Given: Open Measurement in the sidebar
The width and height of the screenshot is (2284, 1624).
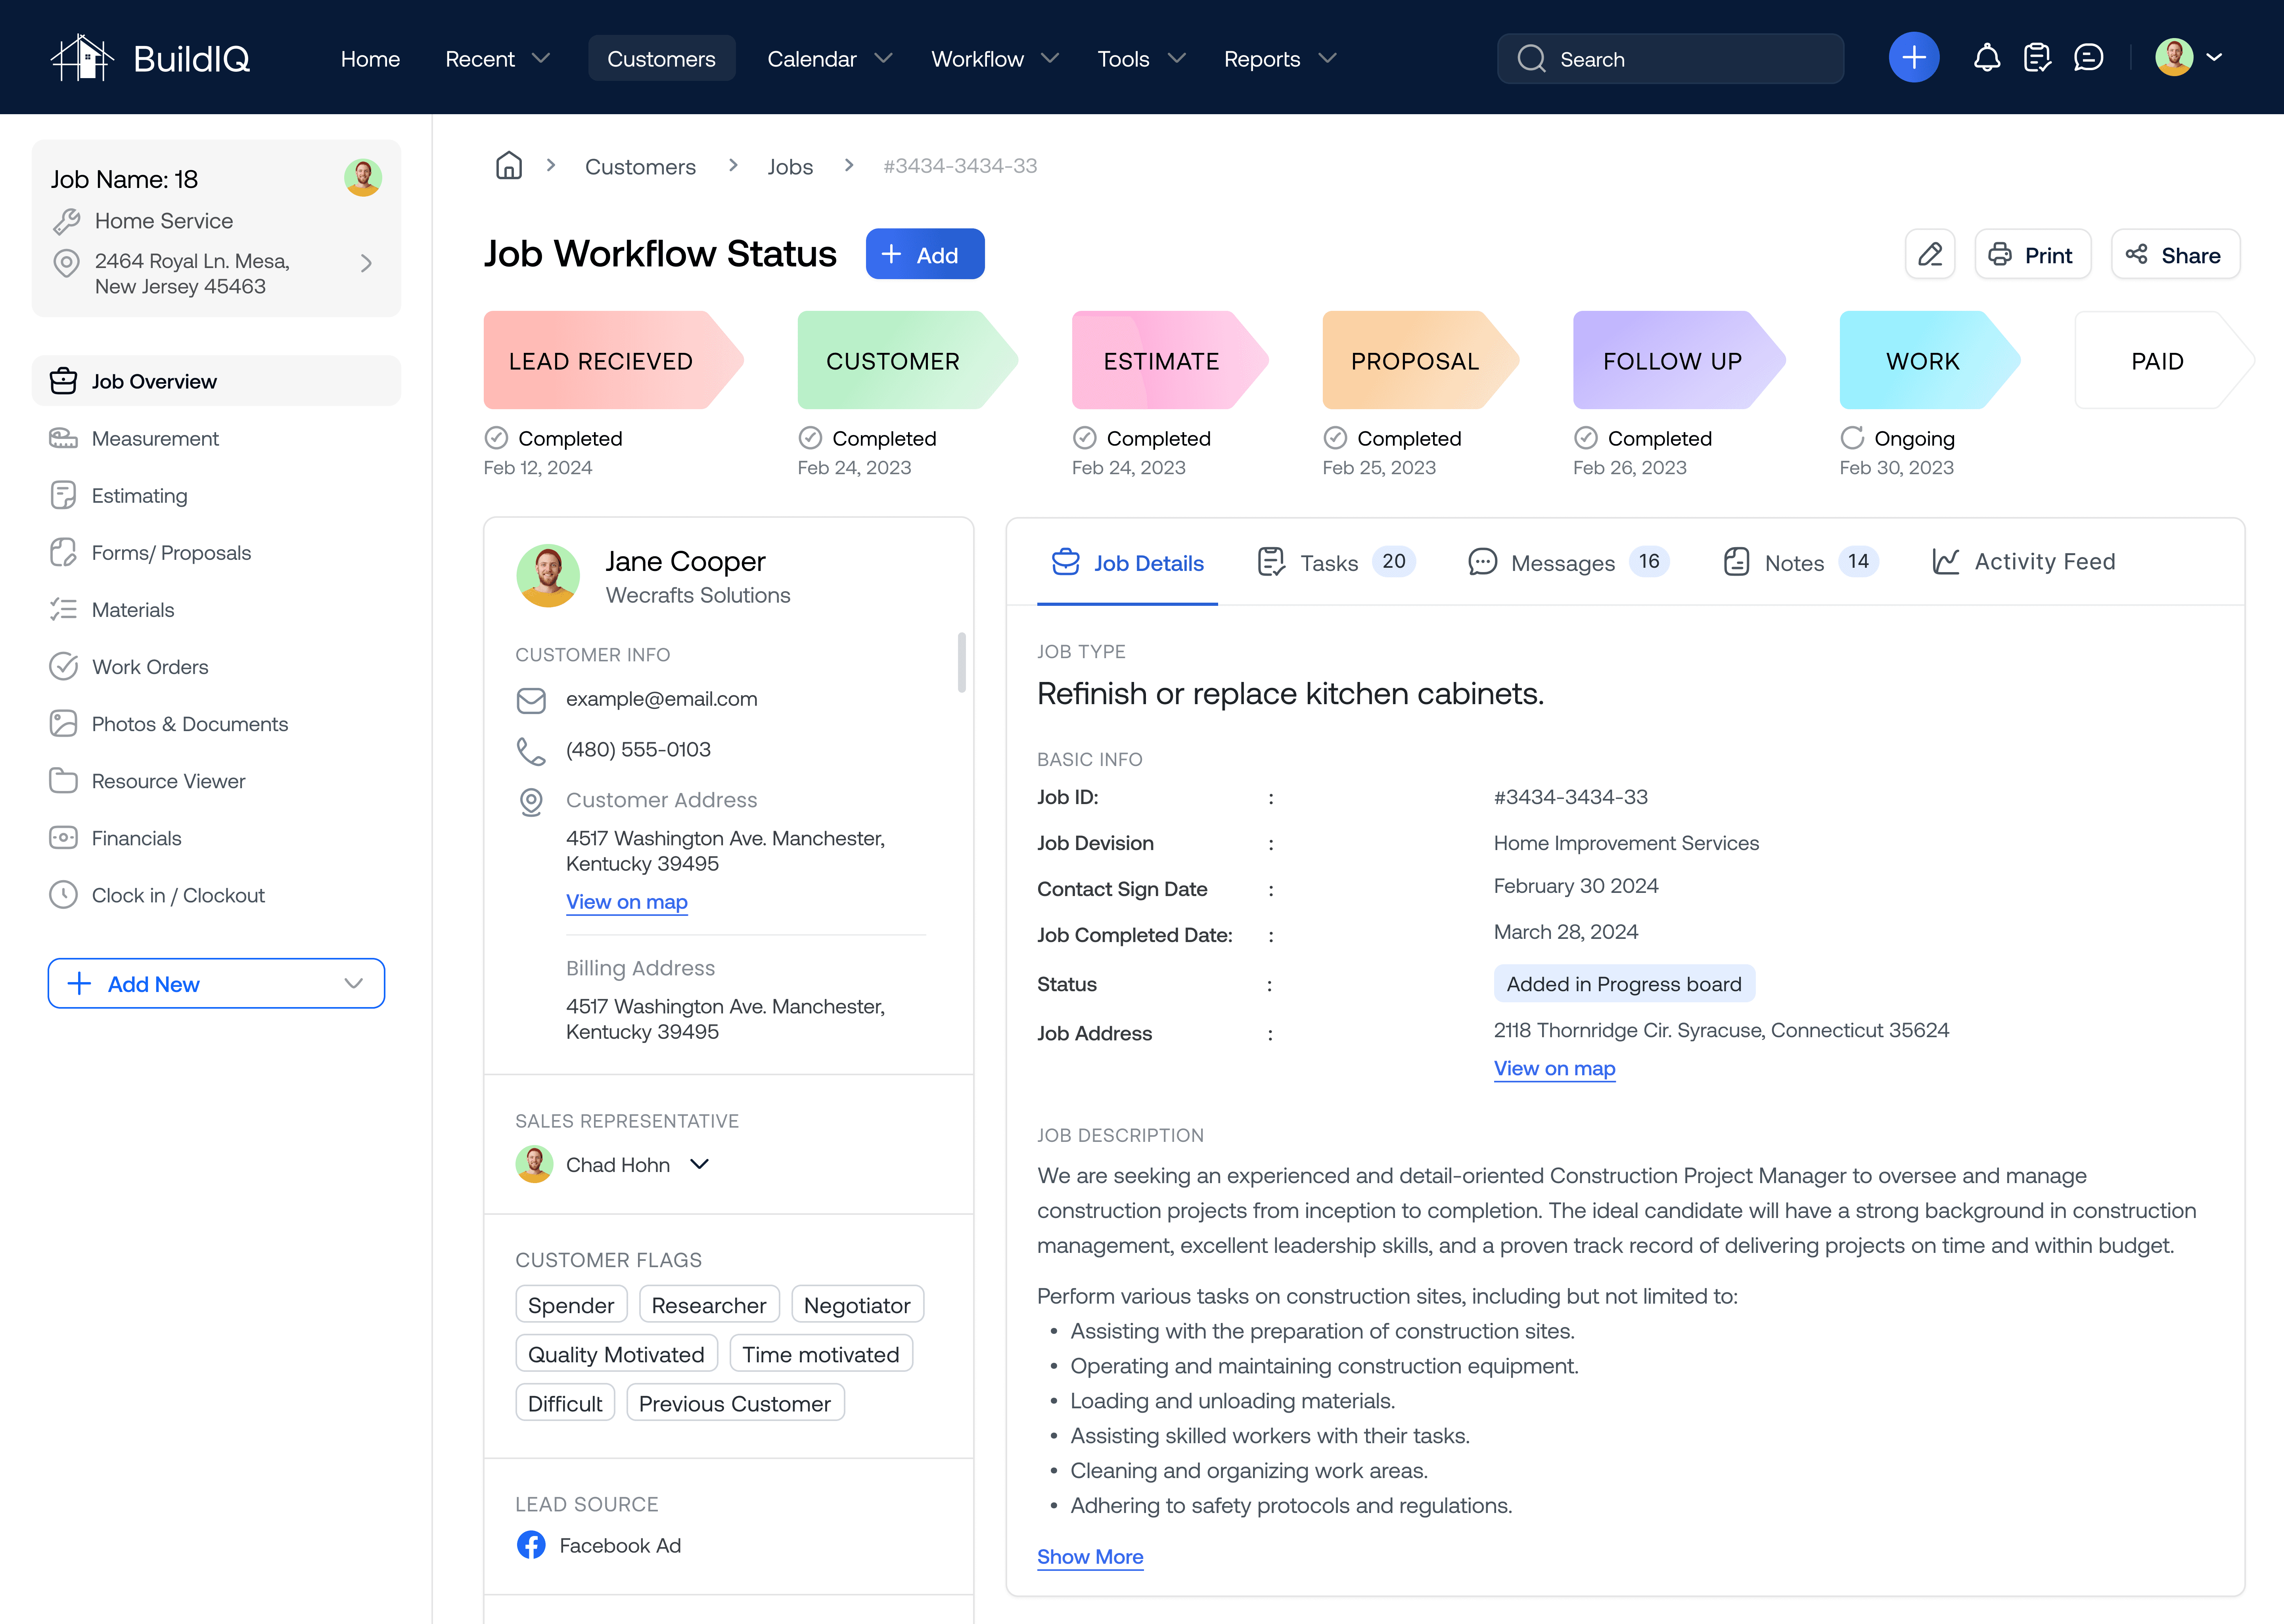Looking at the screenshot, I should [155, 438].
